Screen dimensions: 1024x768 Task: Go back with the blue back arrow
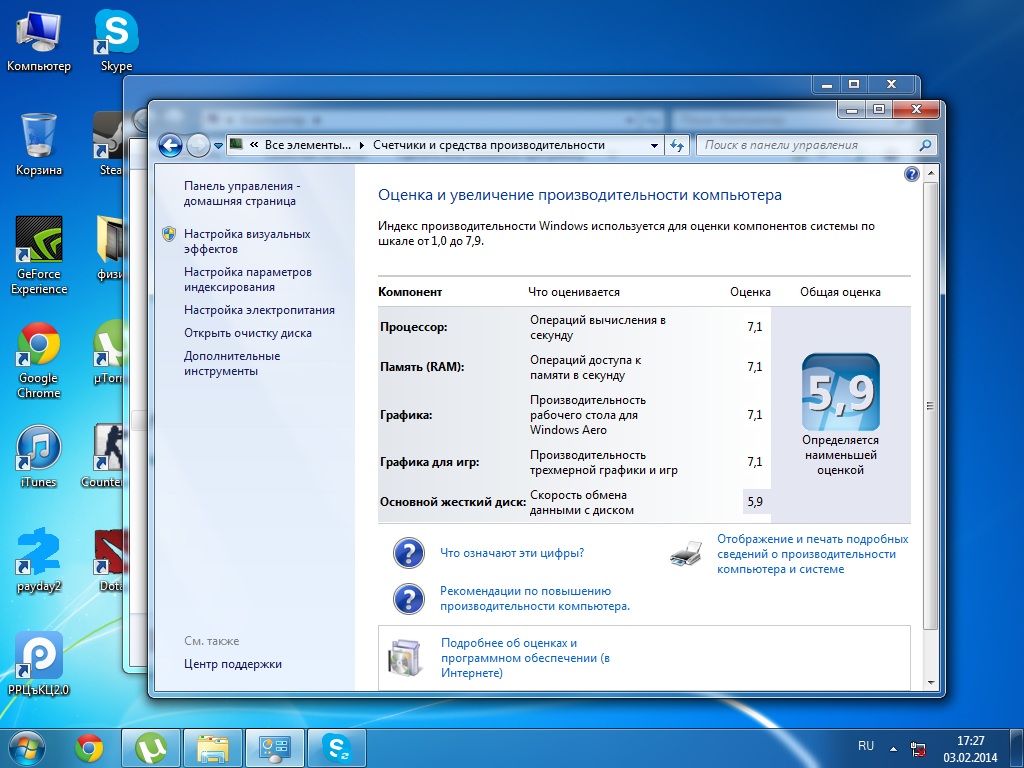pos(170,145)
